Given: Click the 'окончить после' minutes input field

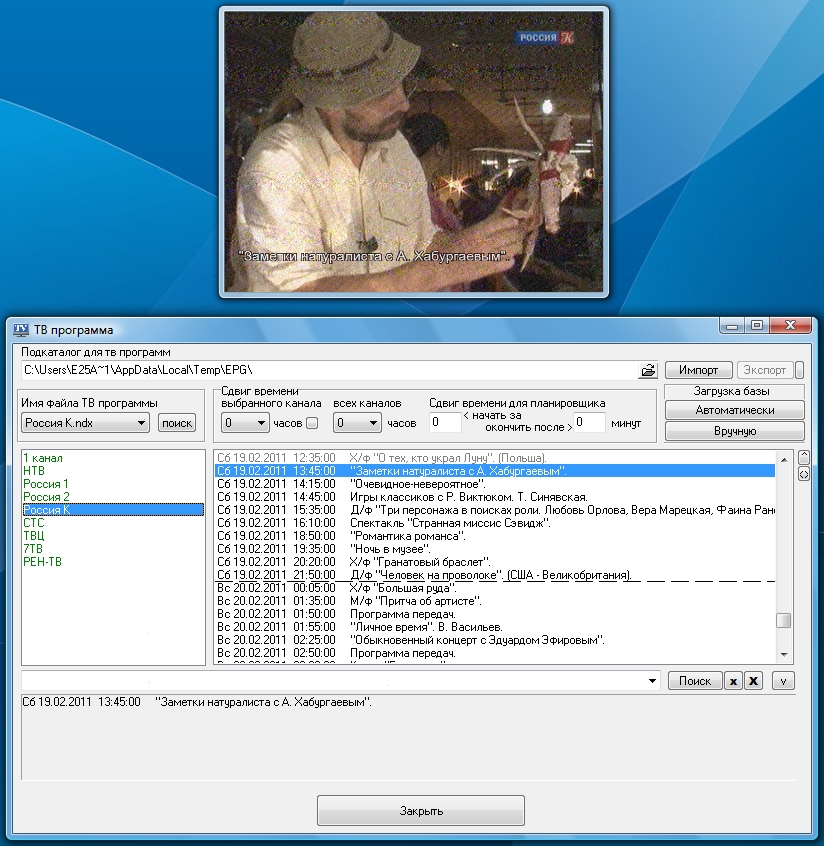Looking at the screenshot, I should (589, 422).
